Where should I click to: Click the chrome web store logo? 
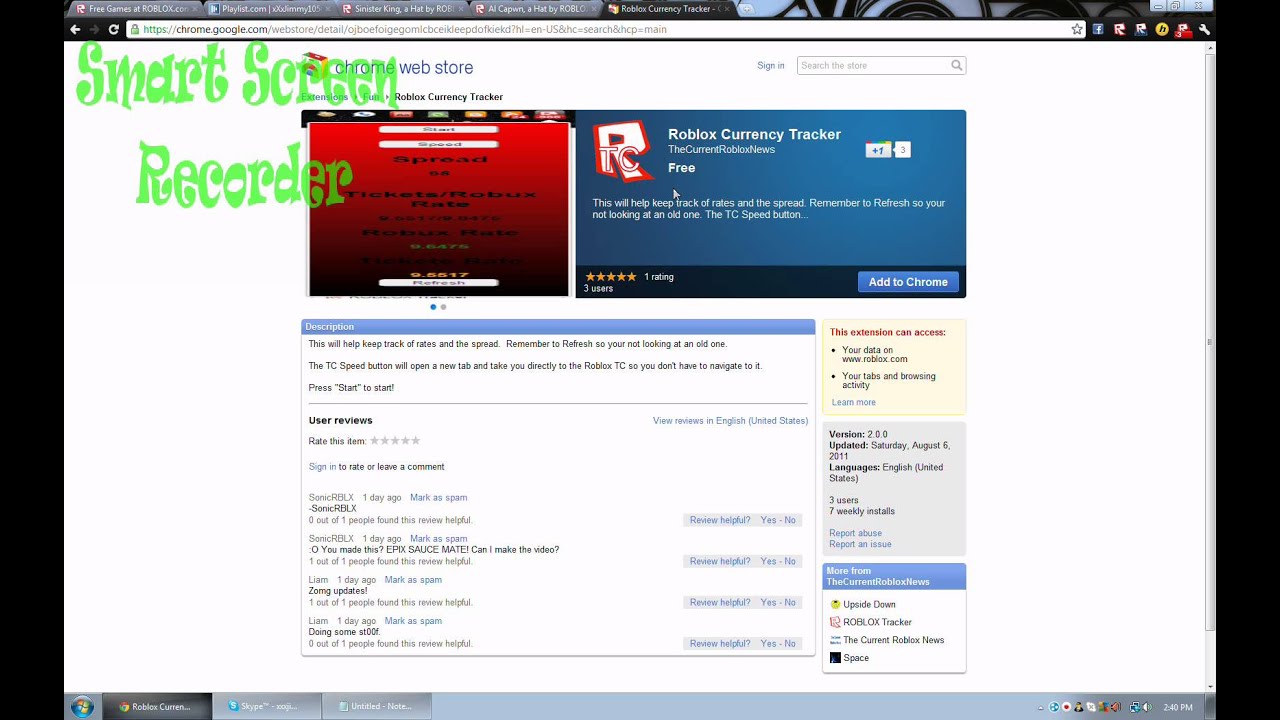coord(388,67)
